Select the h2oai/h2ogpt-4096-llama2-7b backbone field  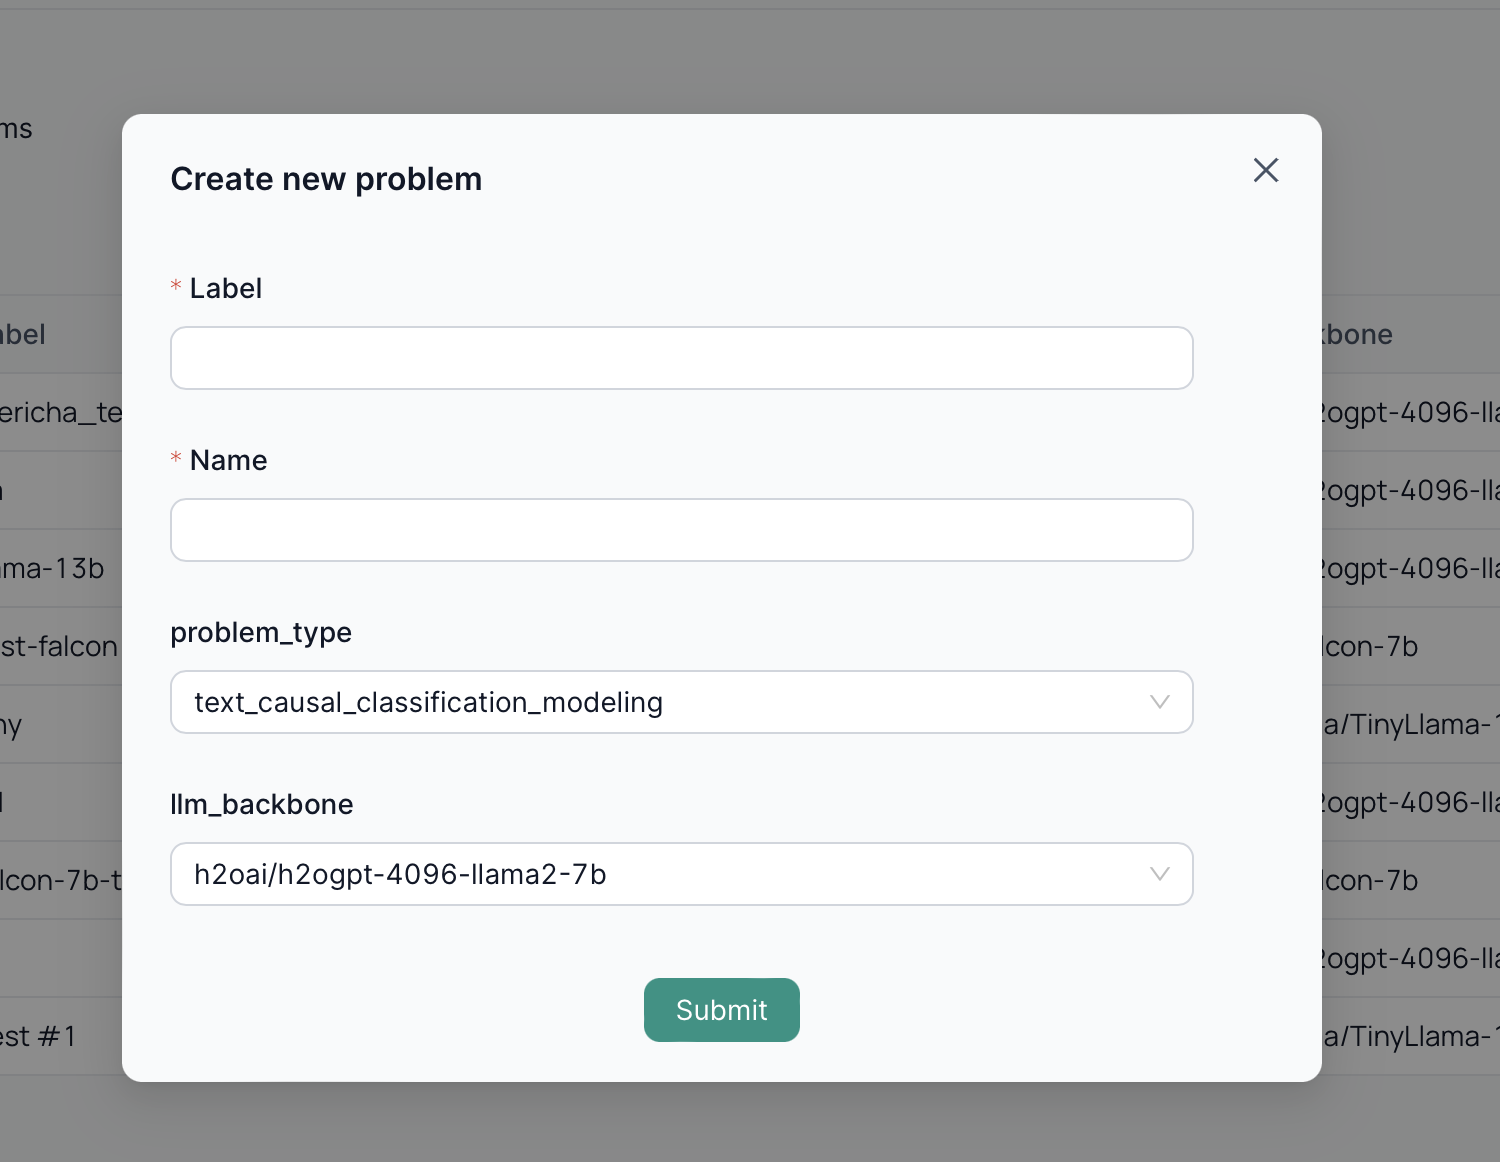681,874
